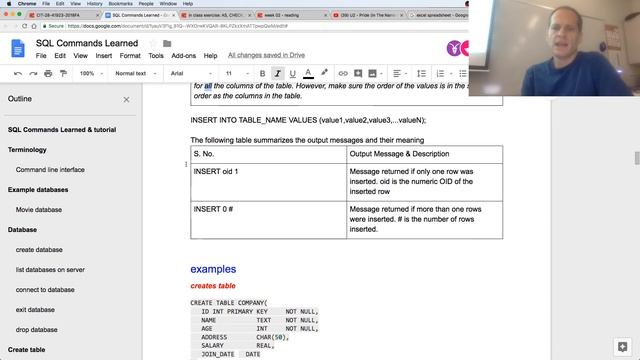Viewport: 640px width, 360px height.
Task: Open the Add-ons menu
Action: click(x=183, y=56)
